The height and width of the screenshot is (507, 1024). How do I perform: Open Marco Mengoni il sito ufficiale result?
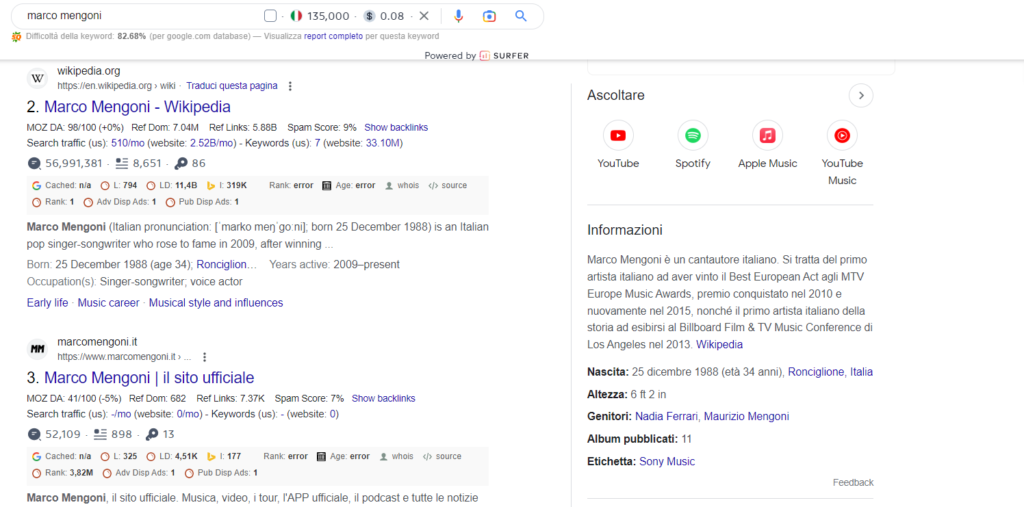149,378
